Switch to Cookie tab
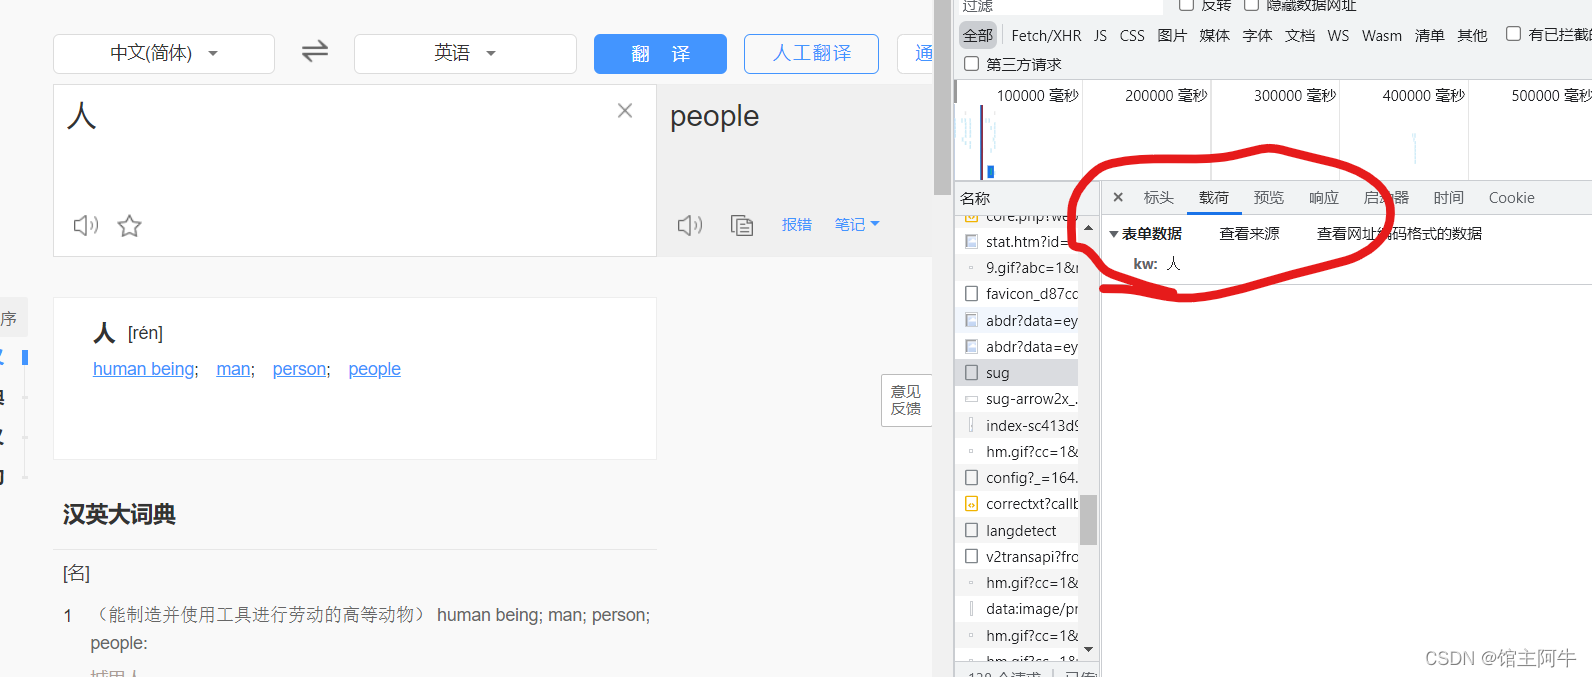1592x677 pixels. point(1511,198)
